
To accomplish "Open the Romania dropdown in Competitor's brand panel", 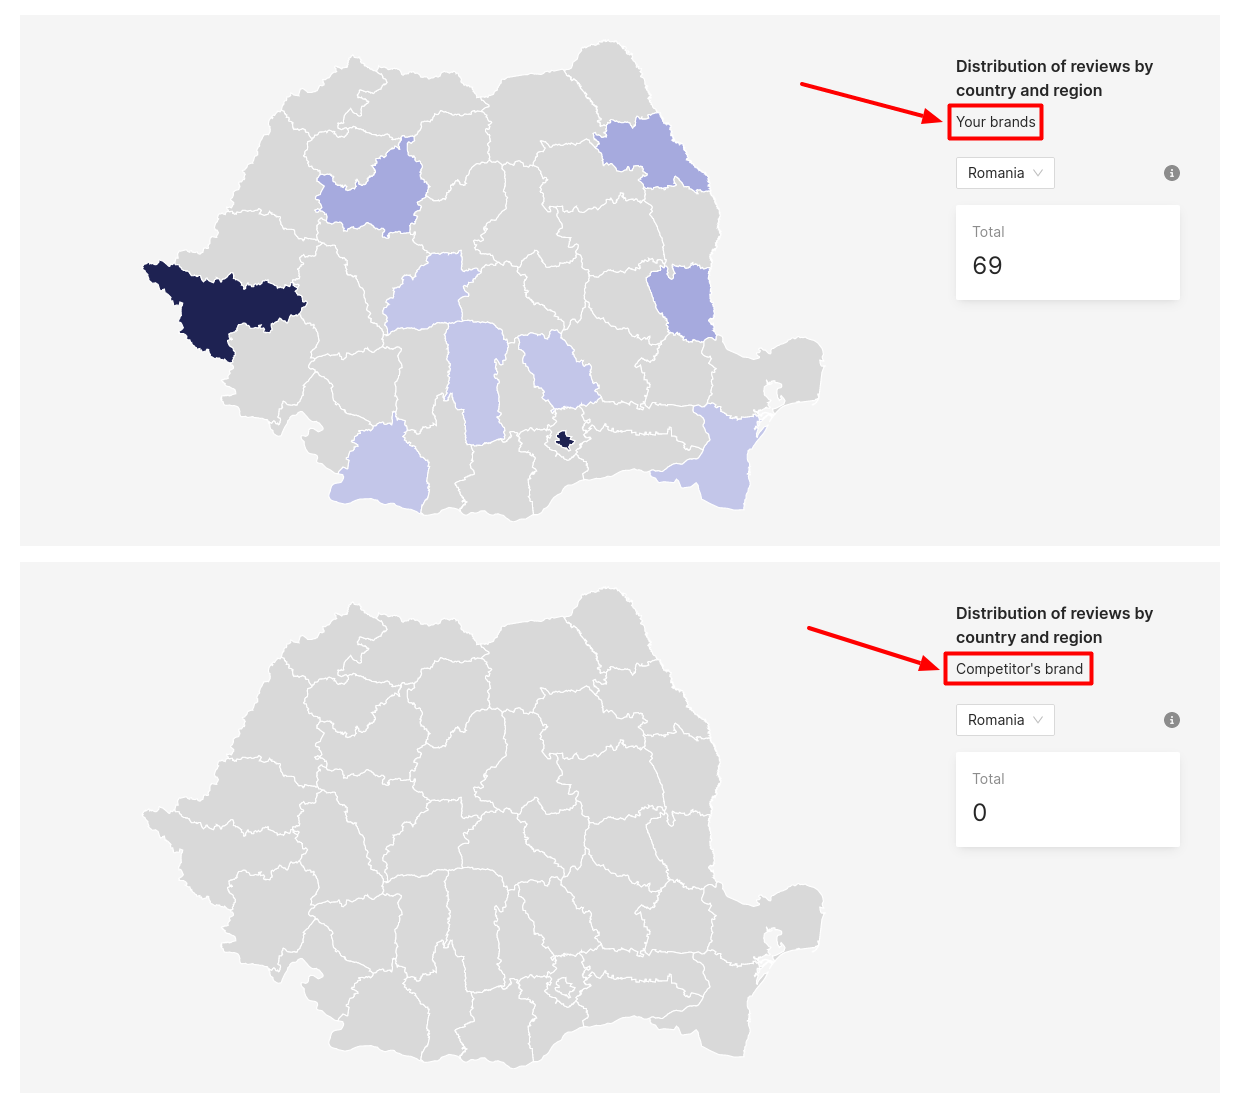I will [1005, 720].
